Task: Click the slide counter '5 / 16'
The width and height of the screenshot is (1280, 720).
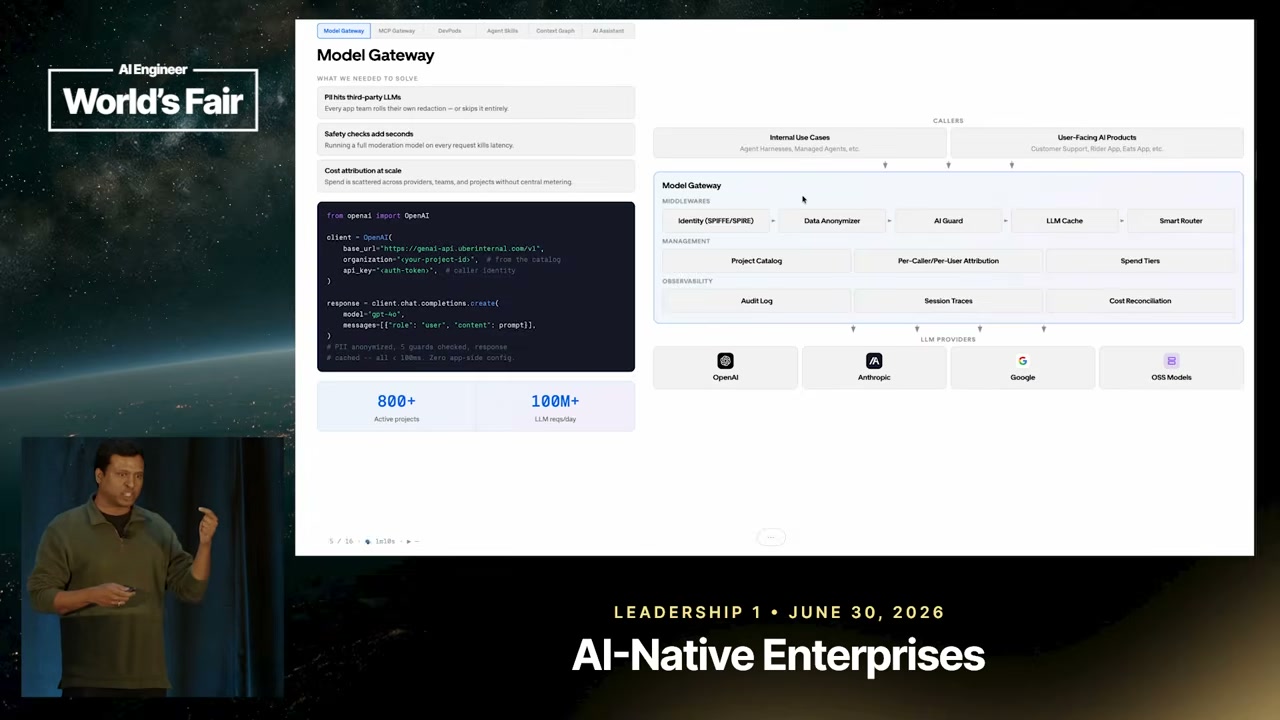Action: coord(340,541)
